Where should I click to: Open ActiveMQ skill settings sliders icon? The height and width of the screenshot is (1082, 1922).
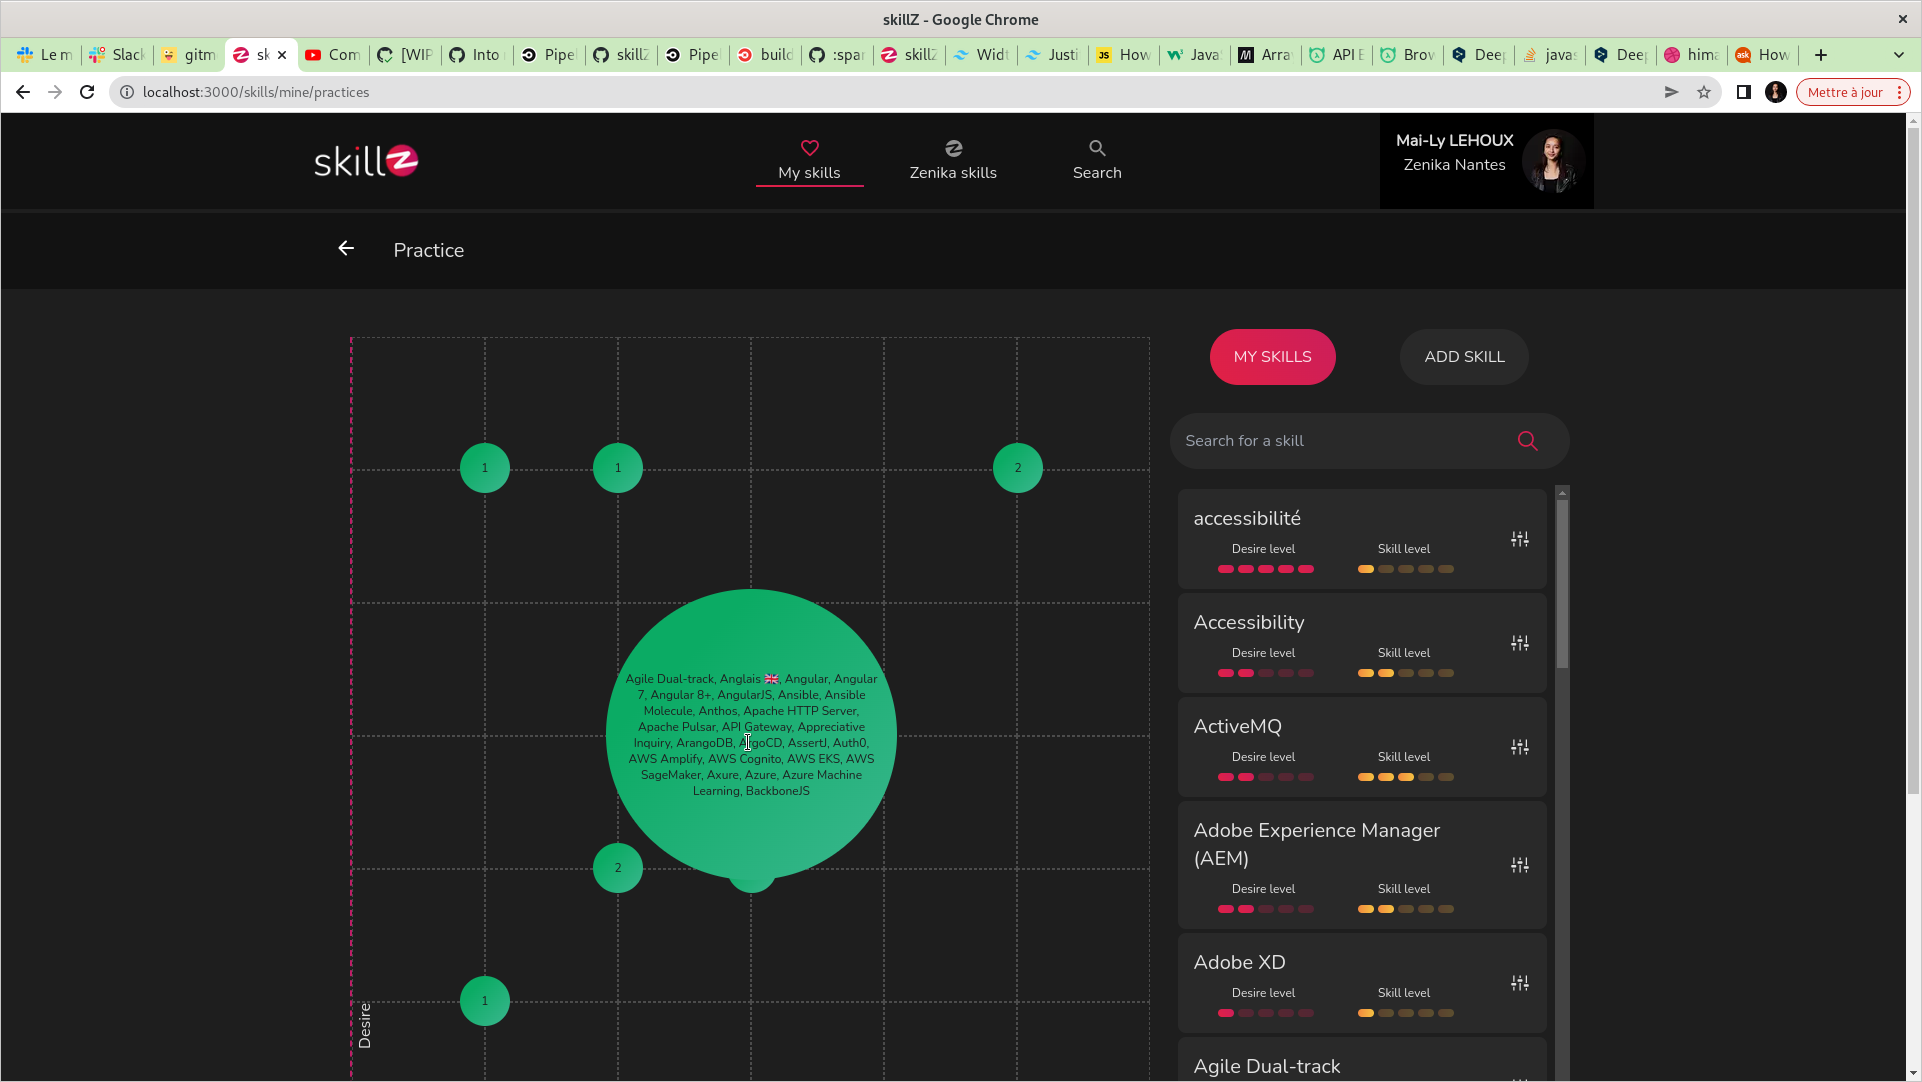[x=1519, y=748]
